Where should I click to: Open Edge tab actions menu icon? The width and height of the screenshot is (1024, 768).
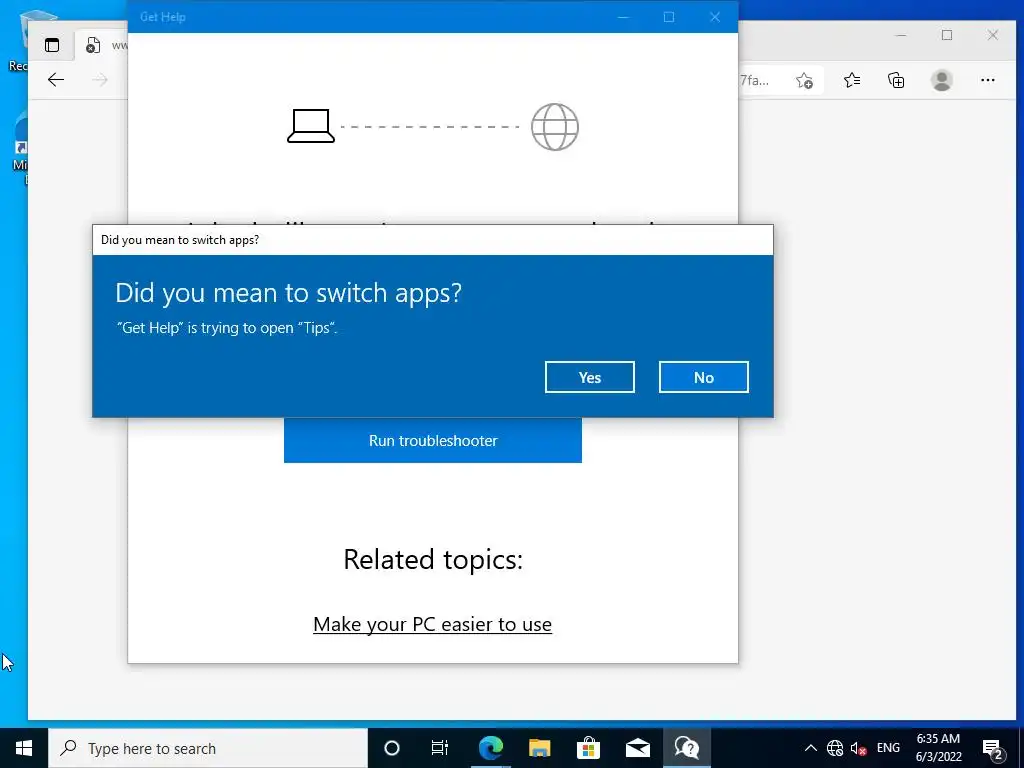[52, 45]
